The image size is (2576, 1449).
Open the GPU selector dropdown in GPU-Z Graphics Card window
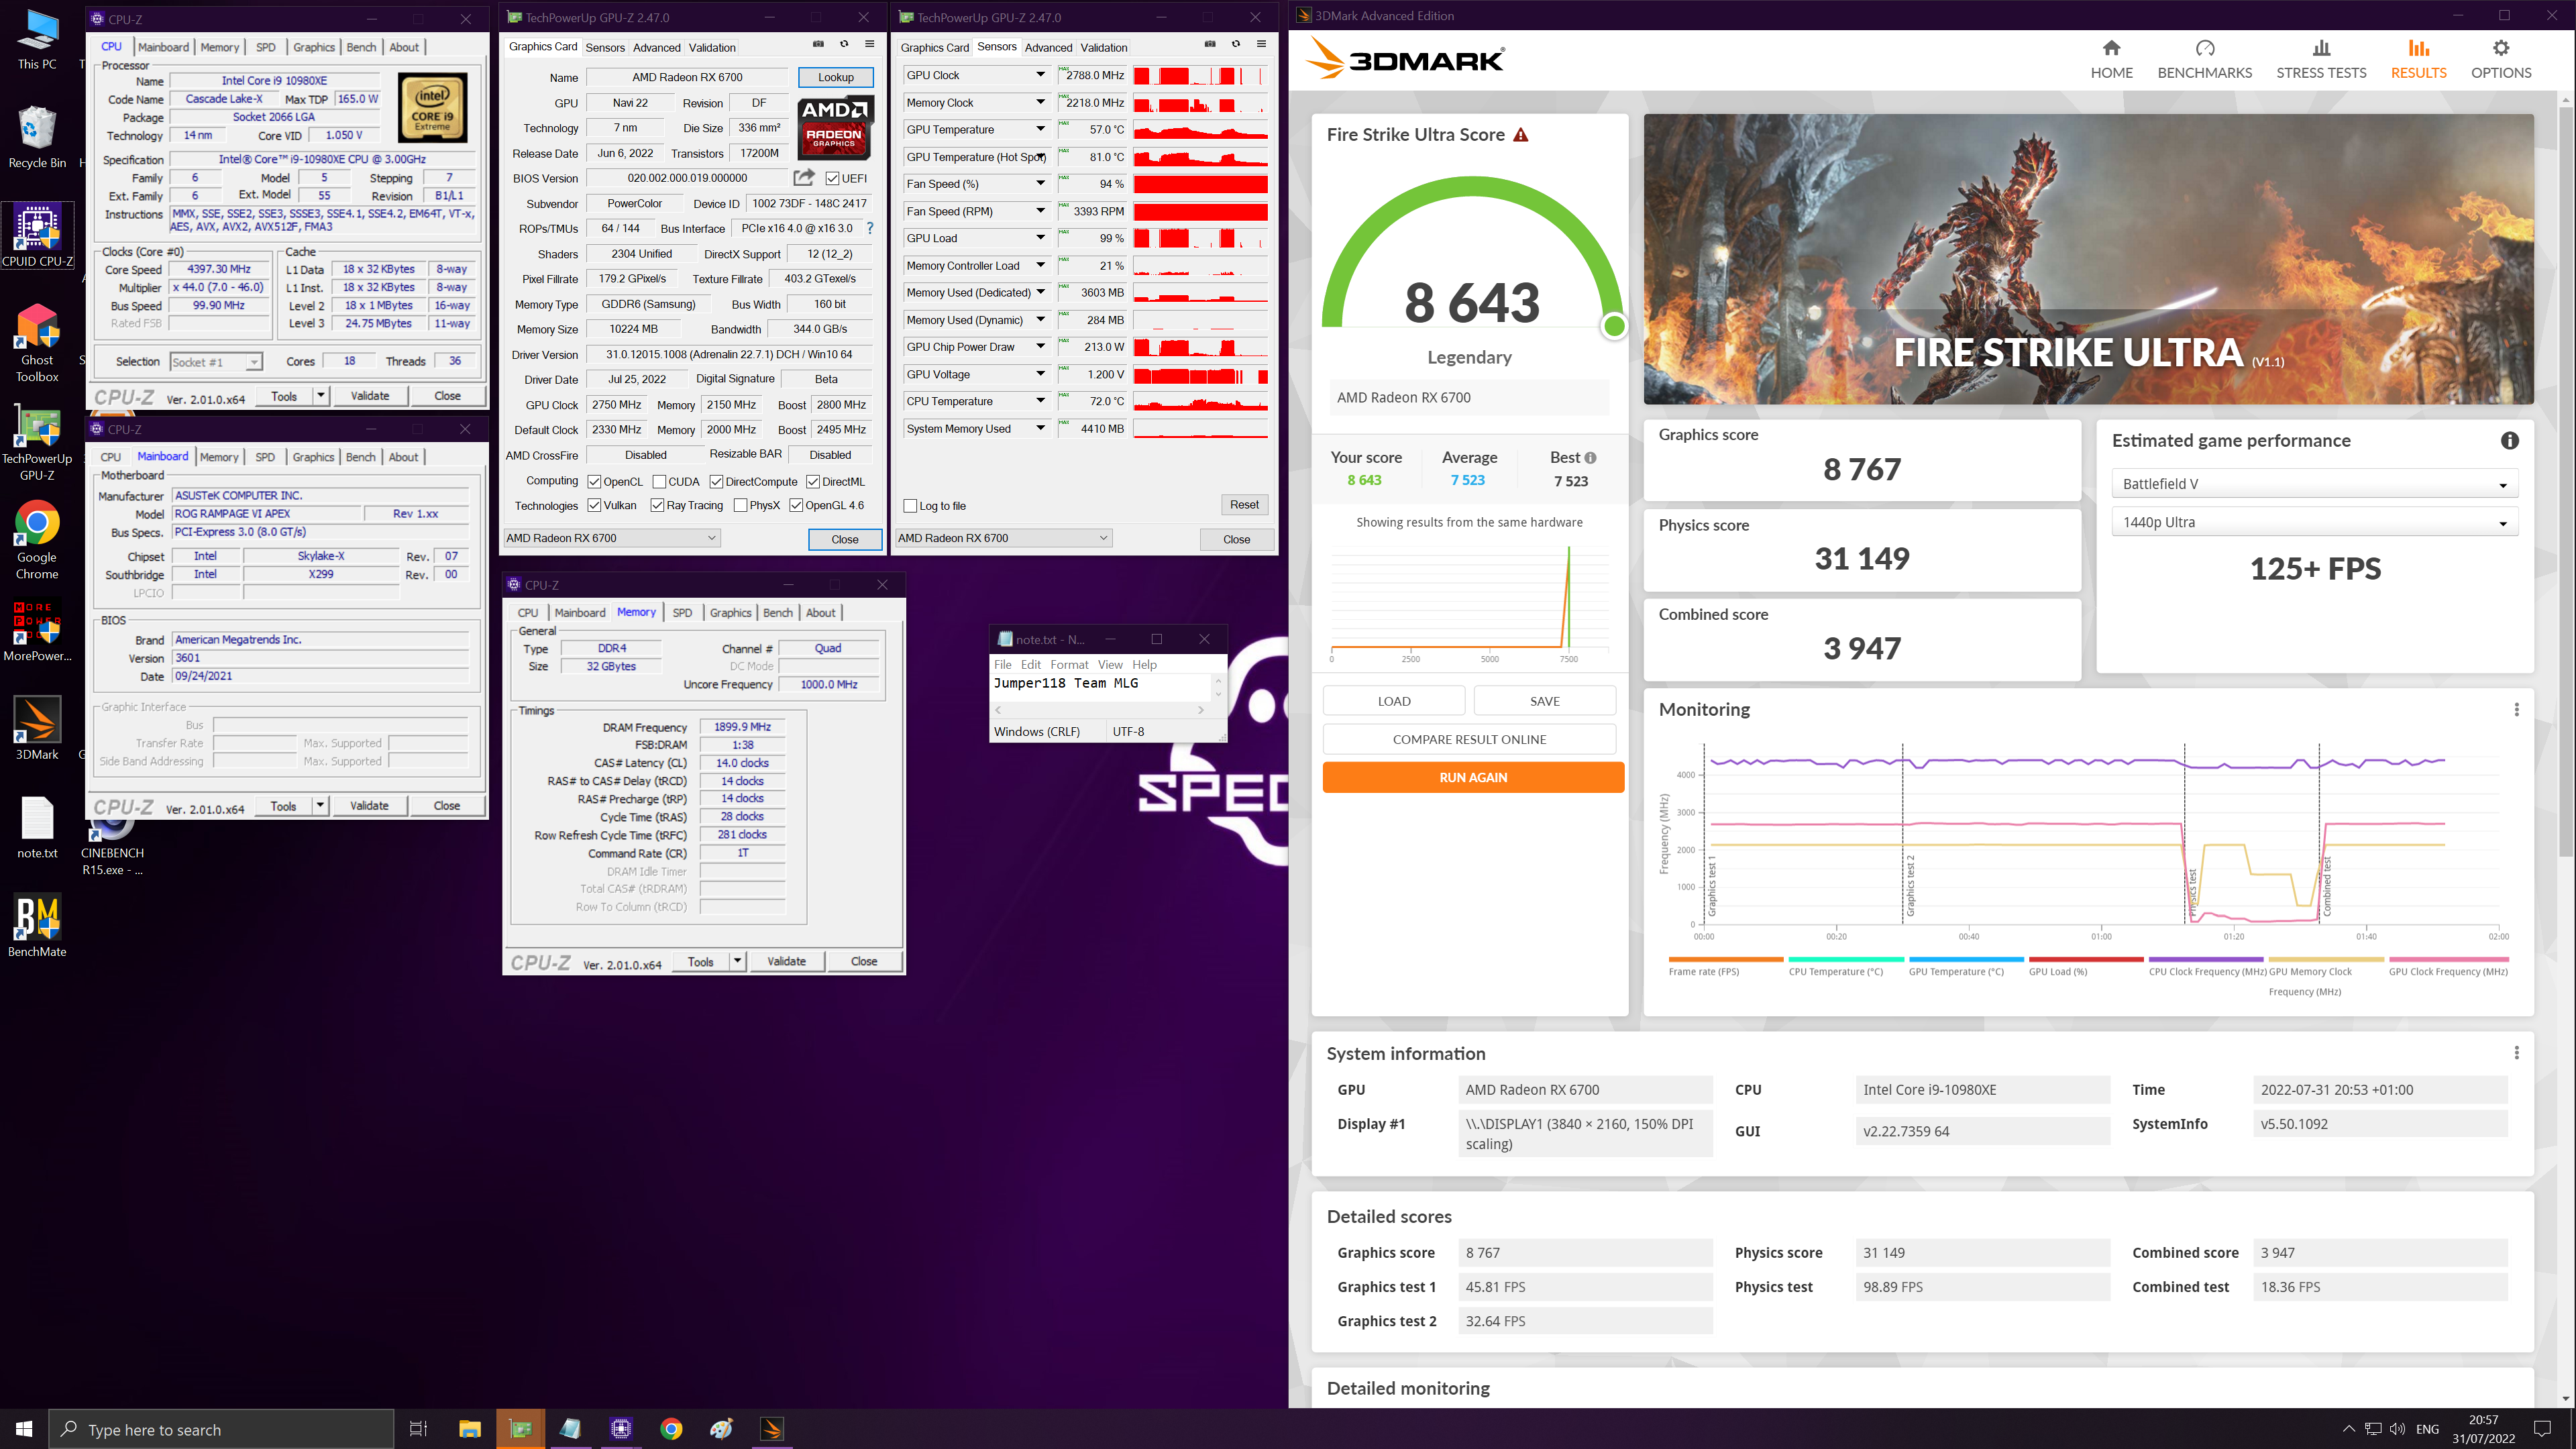click(611, 538)
